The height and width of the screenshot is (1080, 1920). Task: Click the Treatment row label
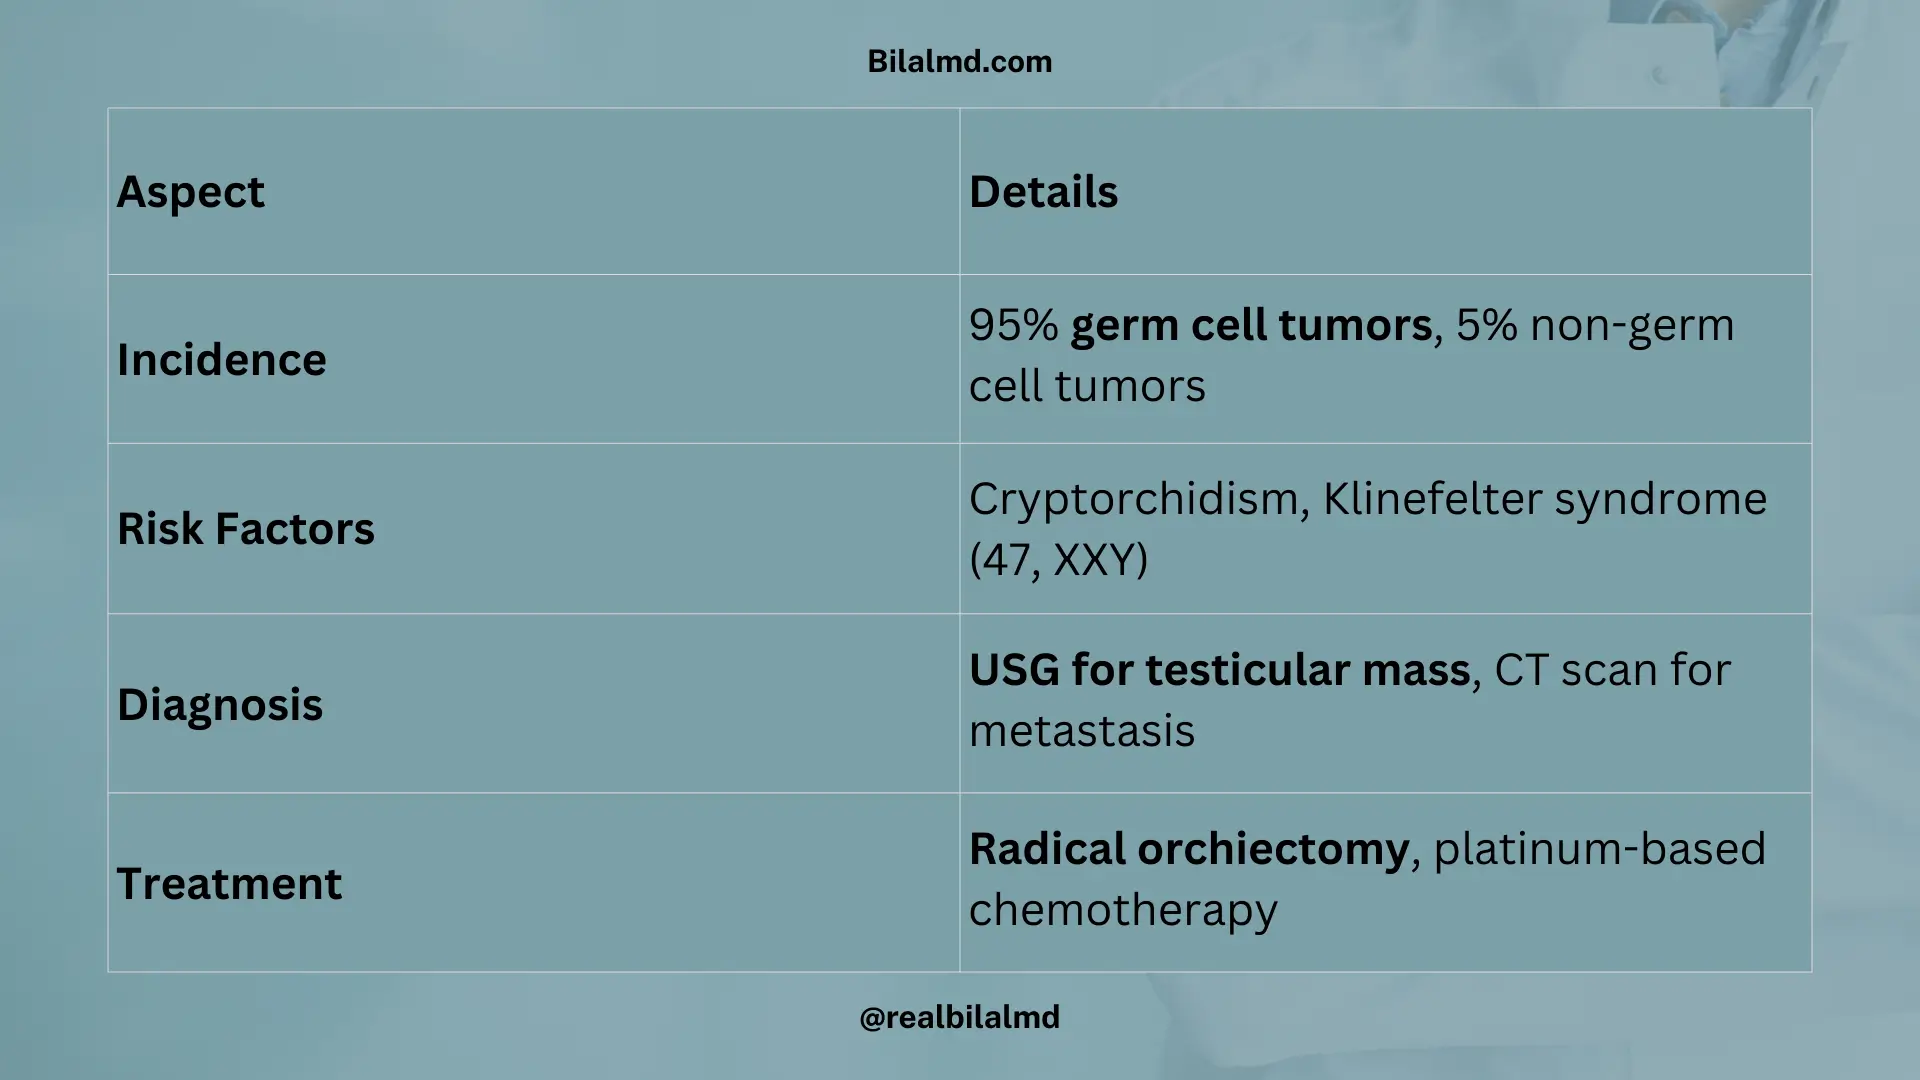click(x=229, y=884)
